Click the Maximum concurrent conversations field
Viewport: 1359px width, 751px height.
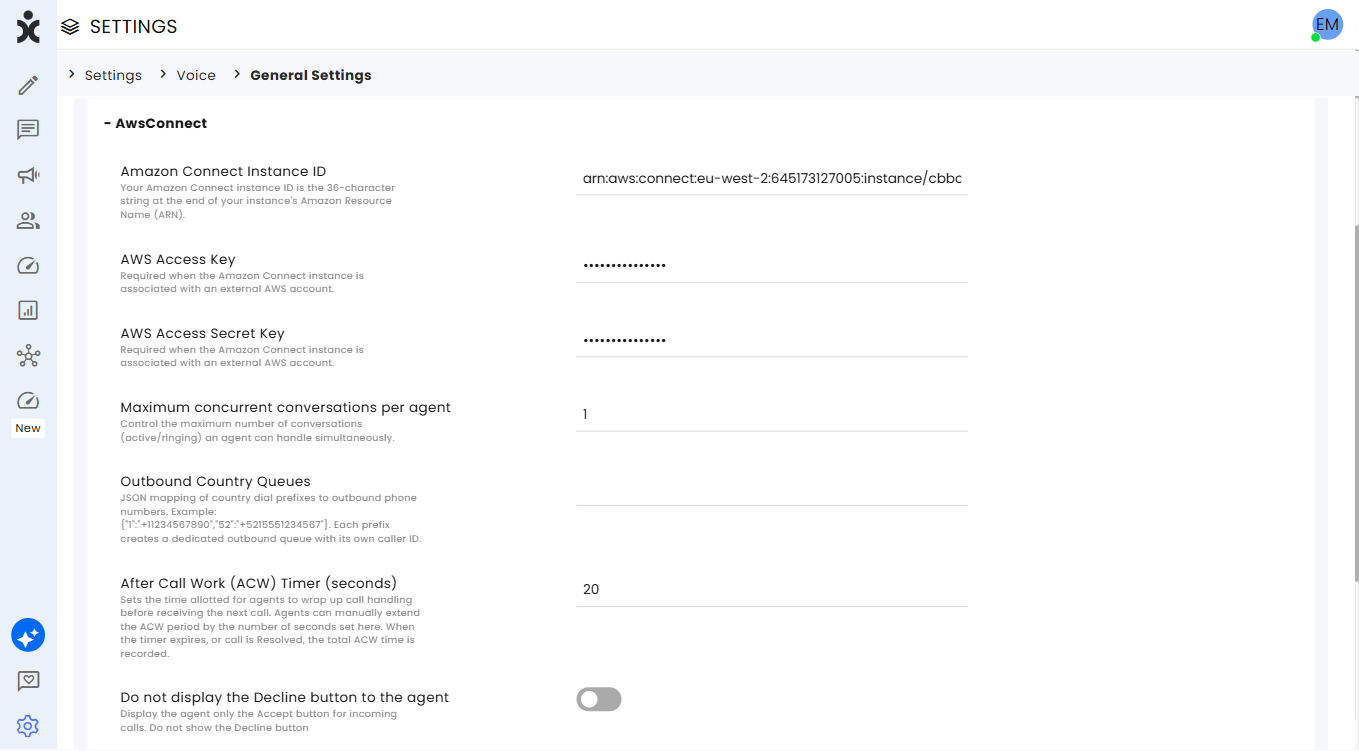pos(772,414)
